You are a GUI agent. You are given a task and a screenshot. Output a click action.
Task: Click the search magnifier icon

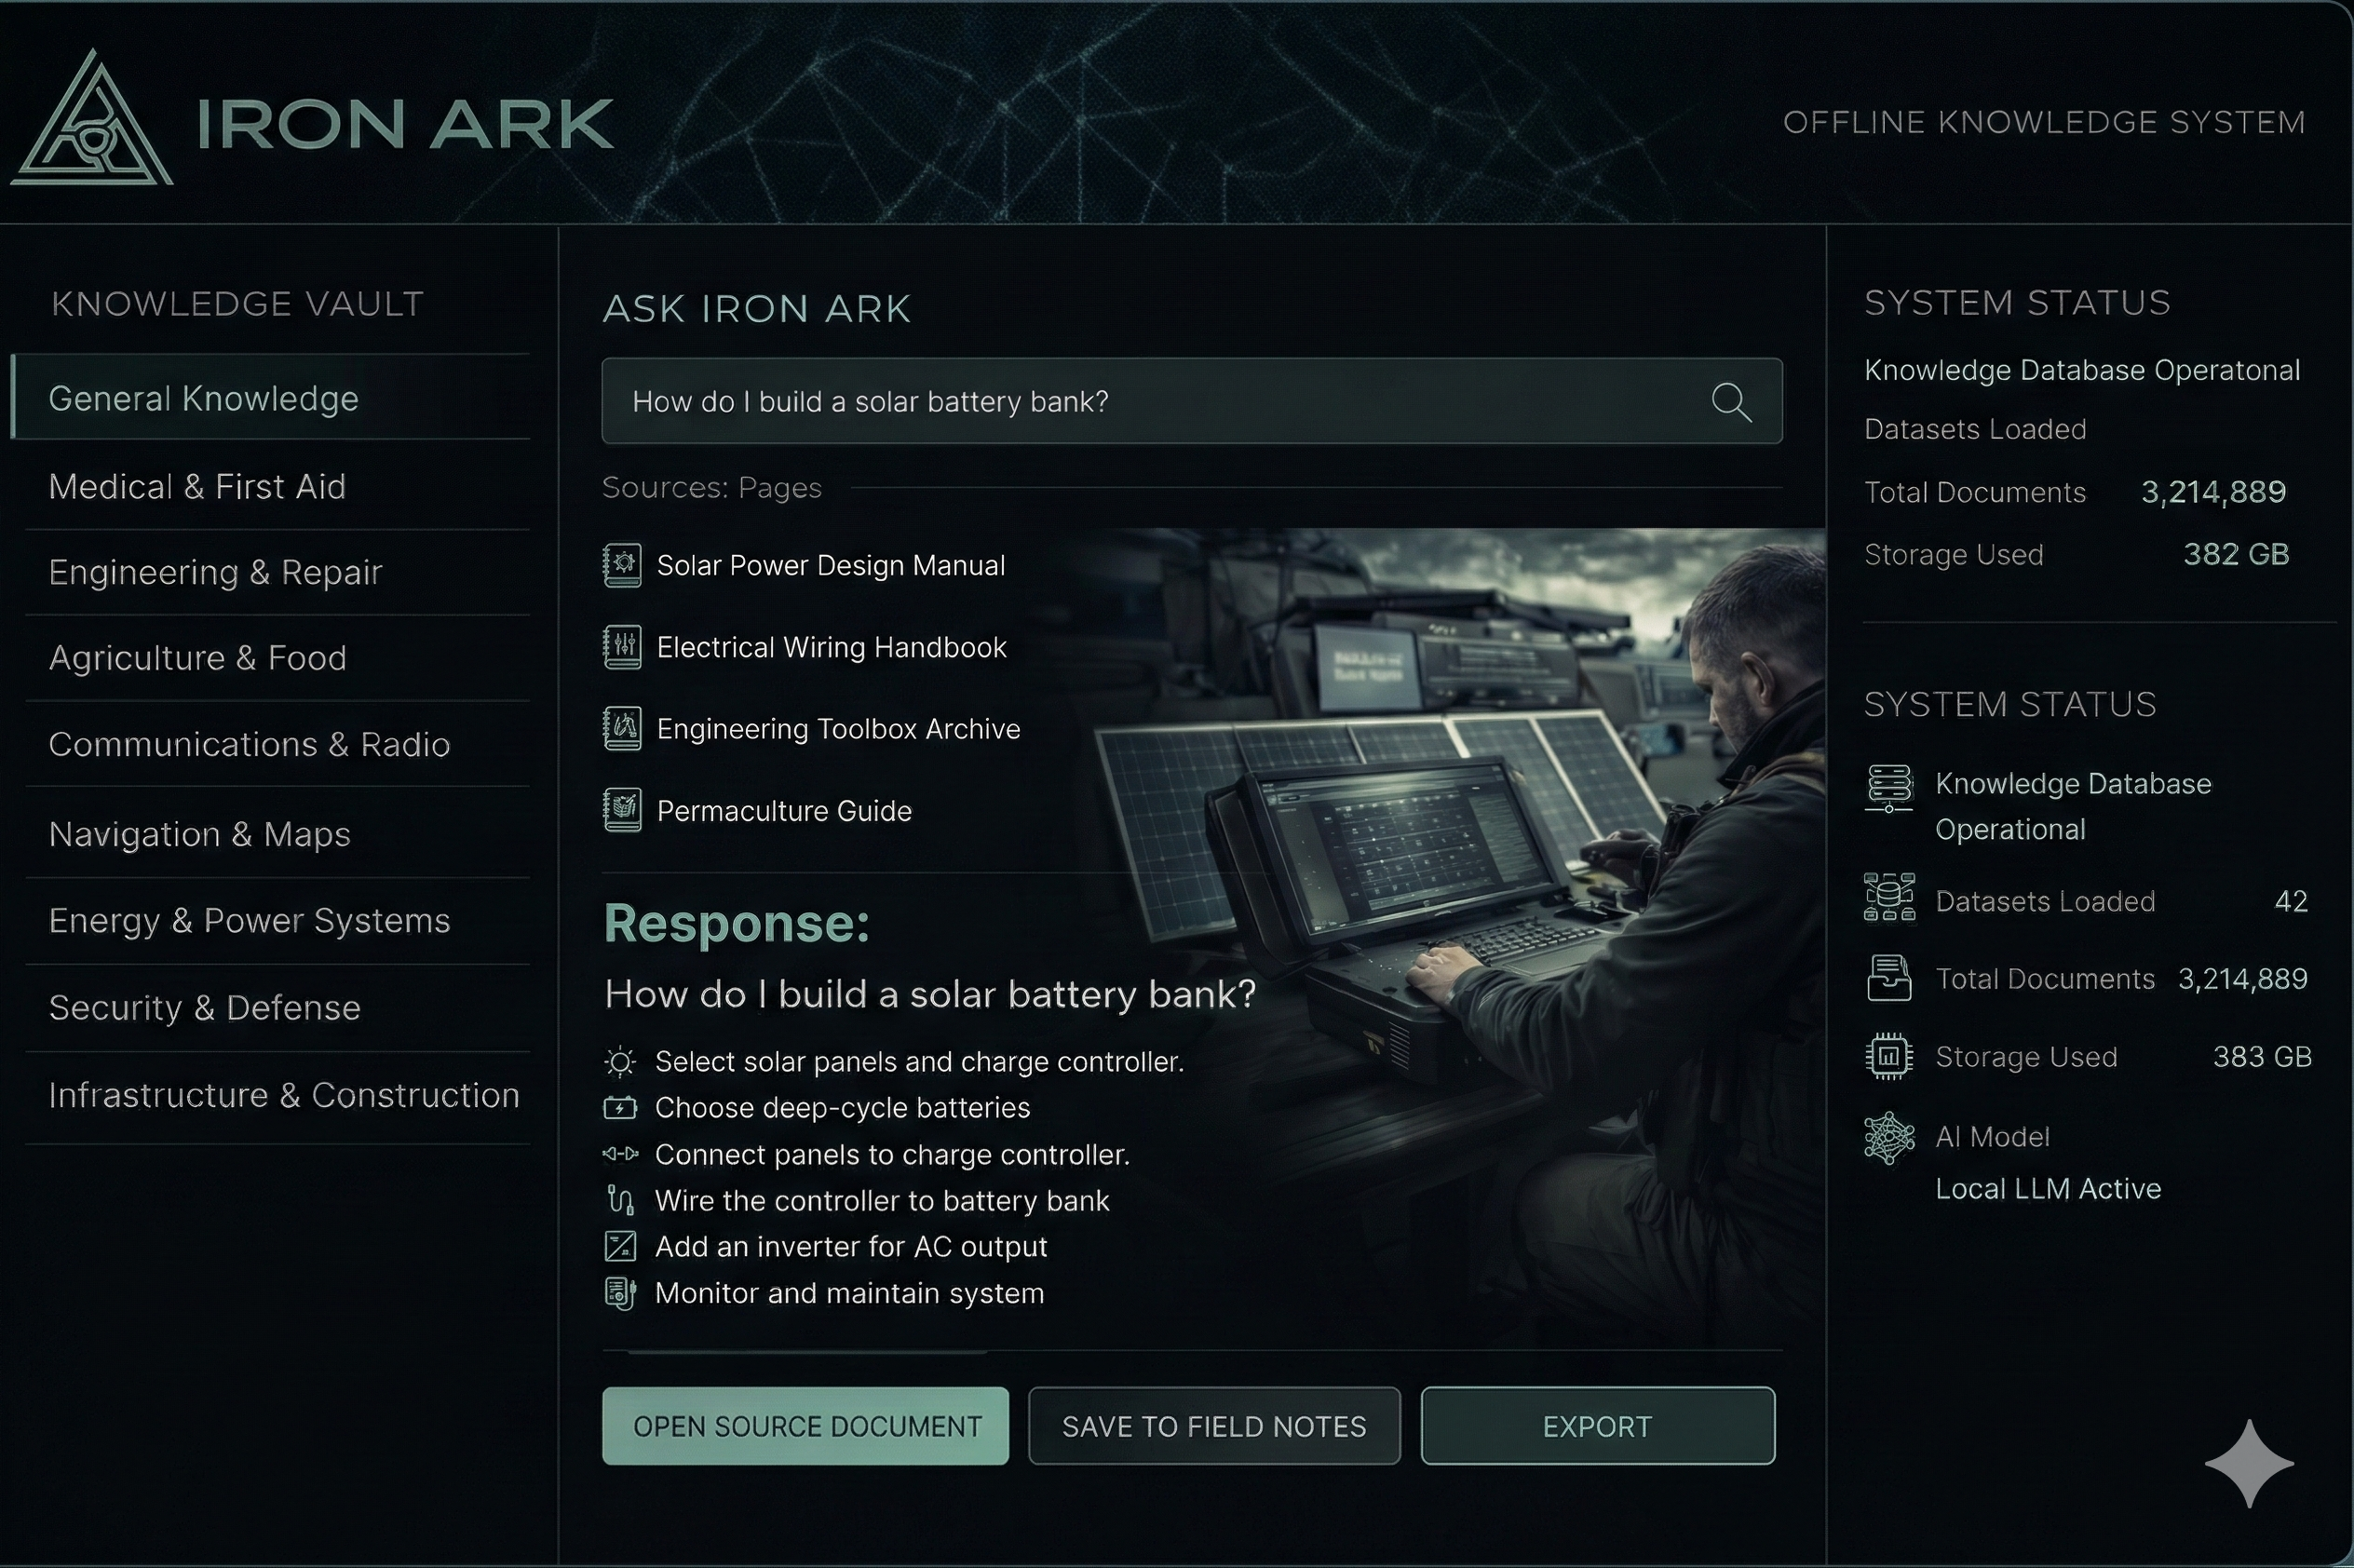pos(1731,402)
